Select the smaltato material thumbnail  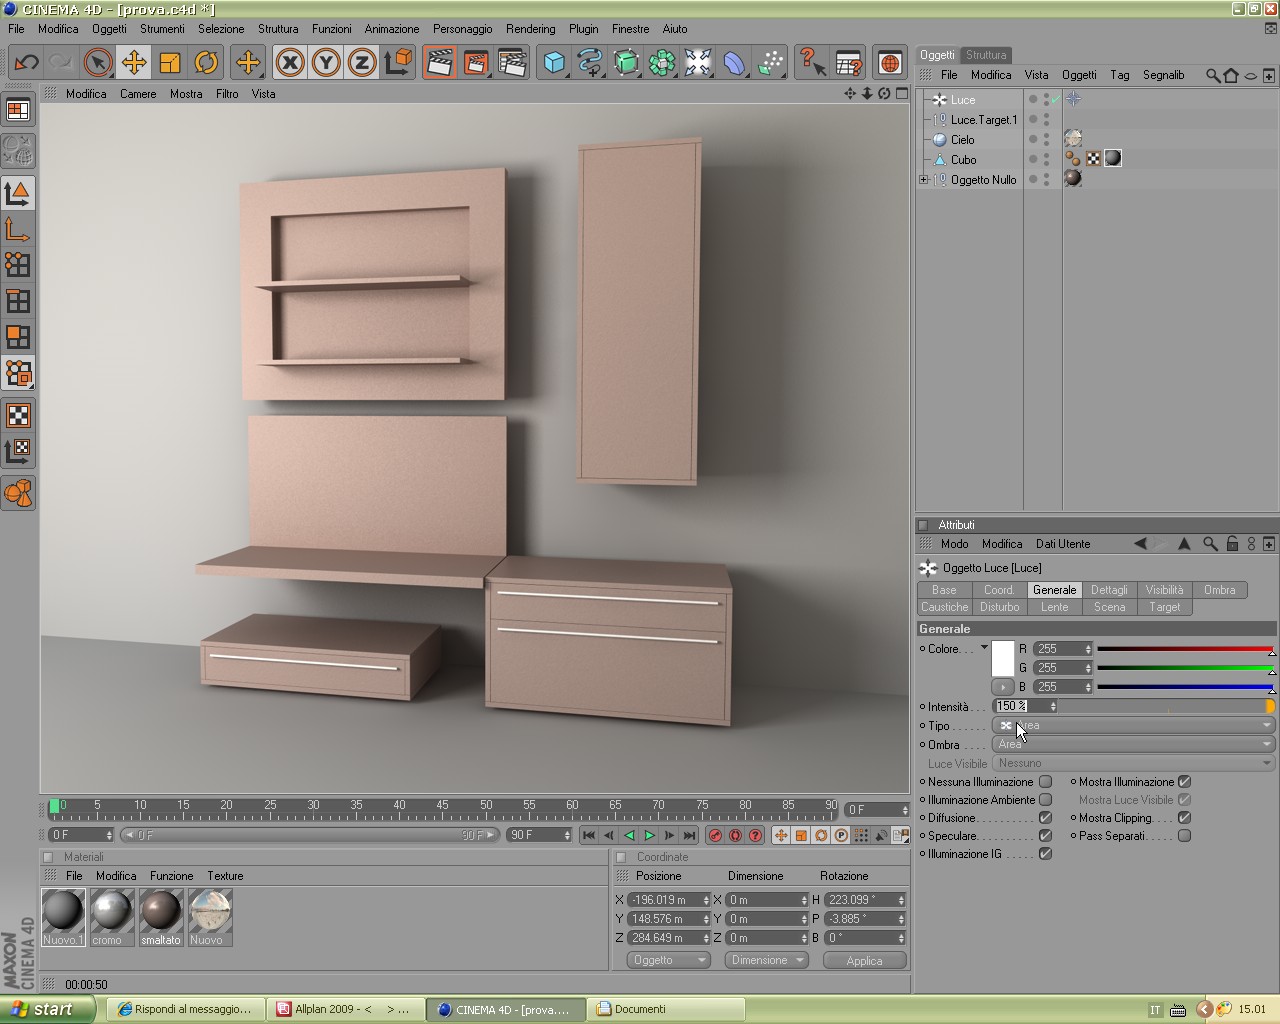(161, 912)
